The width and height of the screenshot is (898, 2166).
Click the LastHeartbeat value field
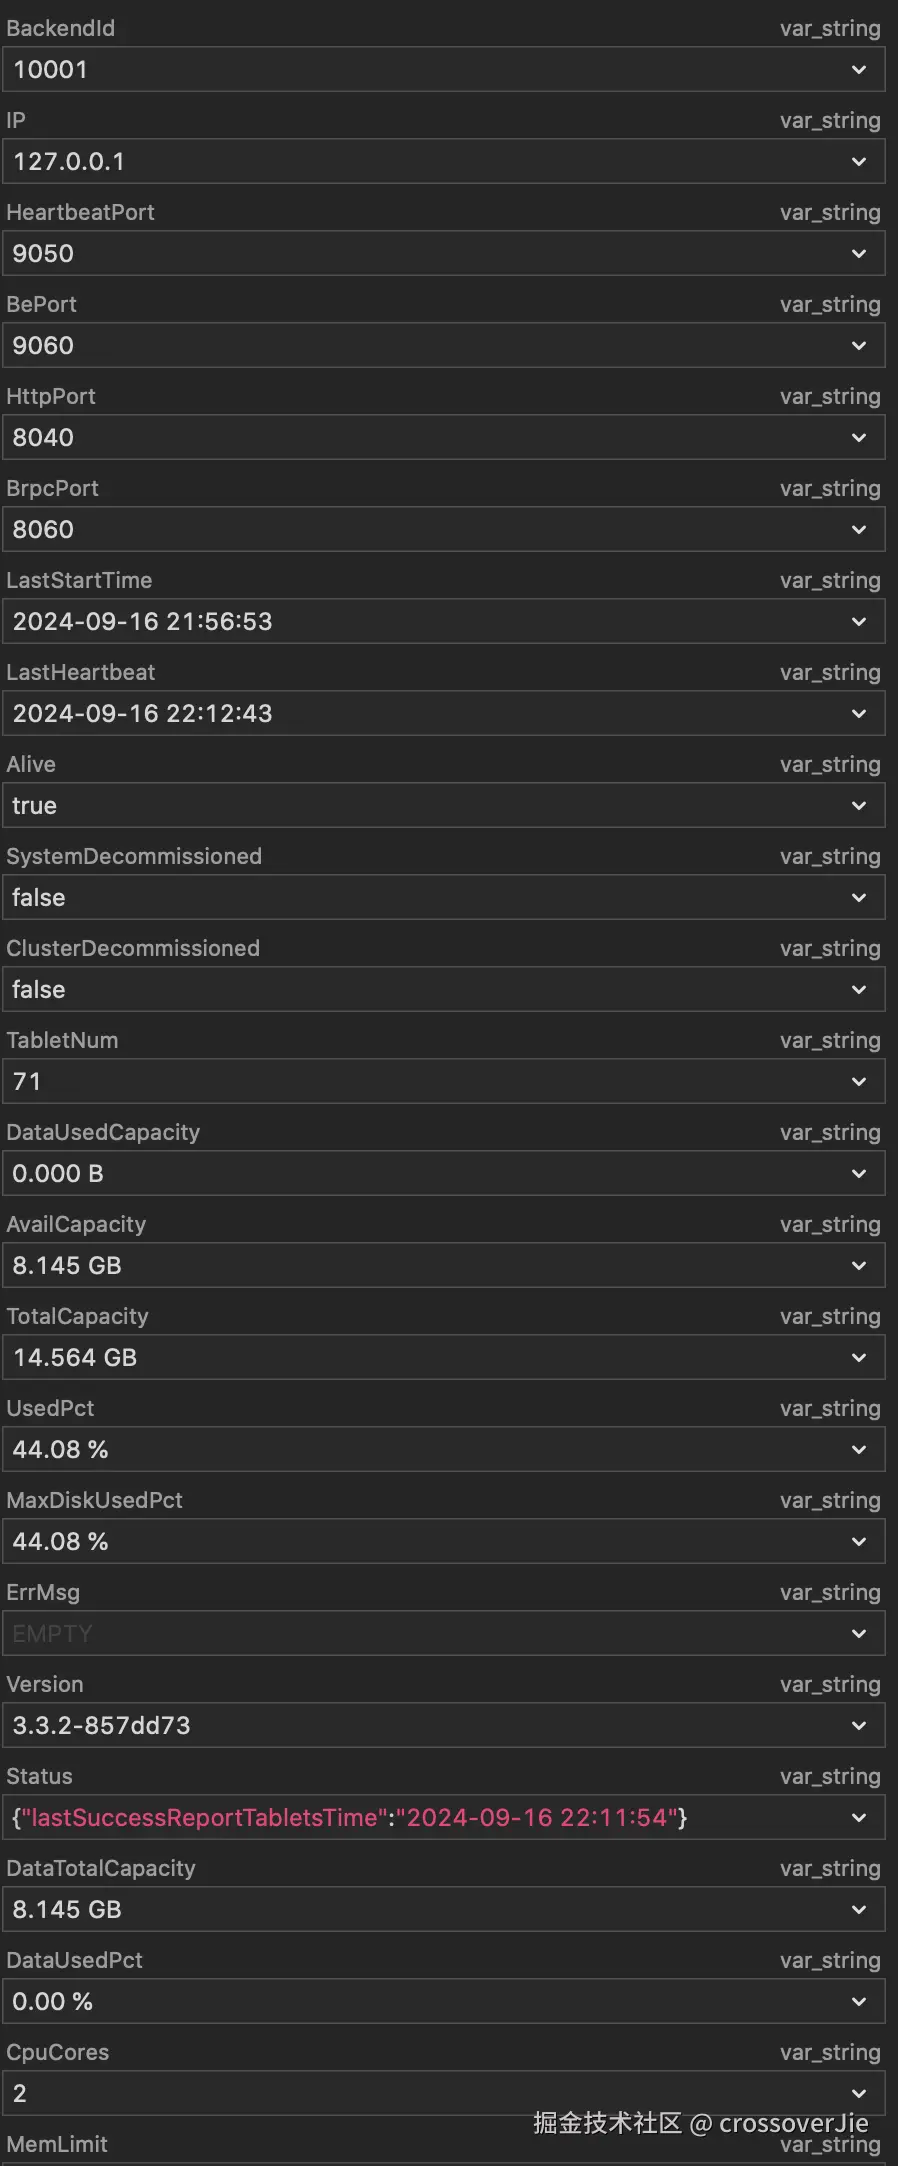(420, 714)
